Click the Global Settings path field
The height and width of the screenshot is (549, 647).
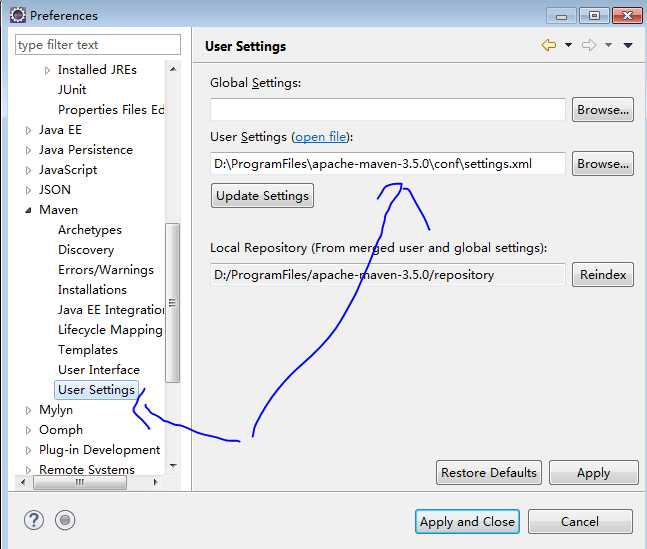click(x=387, y=109)
